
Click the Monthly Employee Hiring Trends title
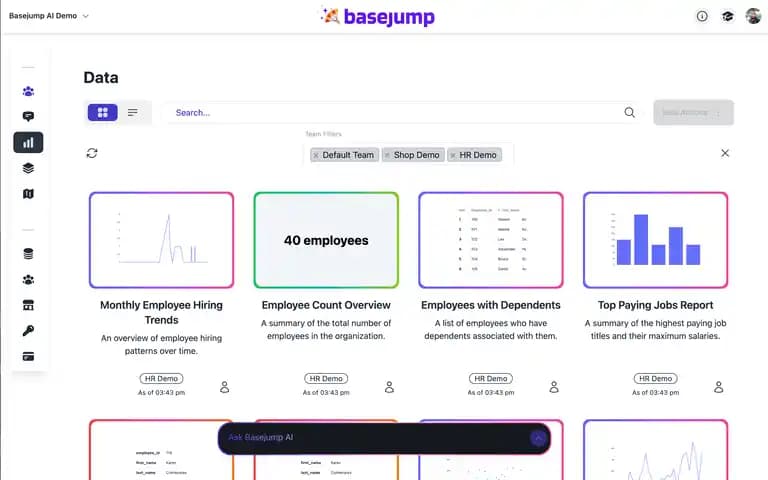tap(161, 312)
